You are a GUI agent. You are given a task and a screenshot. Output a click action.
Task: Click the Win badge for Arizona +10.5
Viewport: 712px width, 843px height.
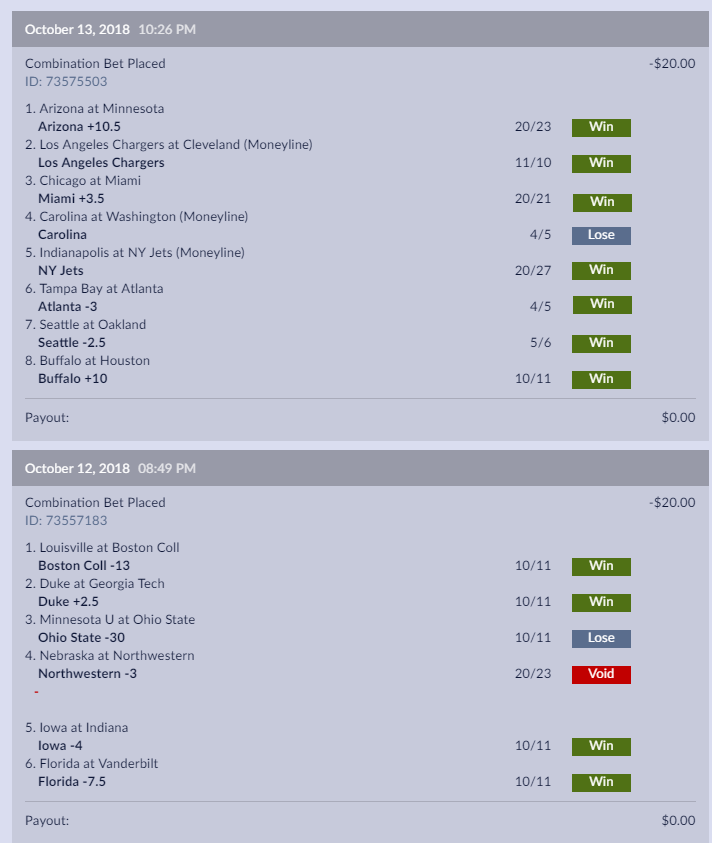(601, 127)
